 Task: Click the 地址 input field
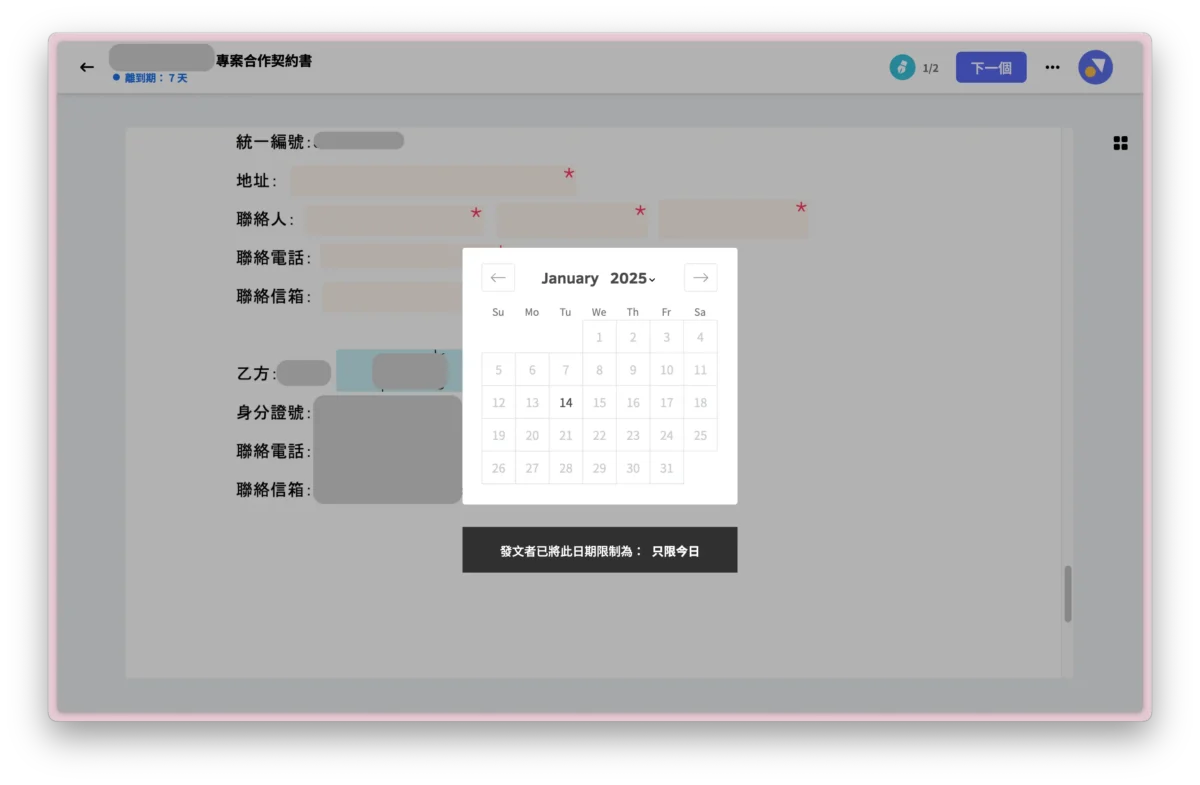(x=428, y=181)
